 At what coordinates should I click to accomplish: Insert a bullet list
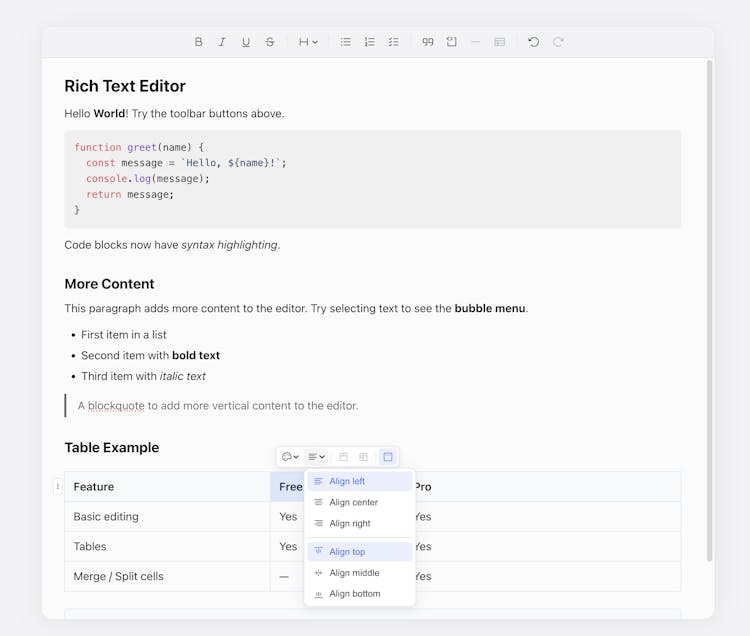(x=345, y=42)
